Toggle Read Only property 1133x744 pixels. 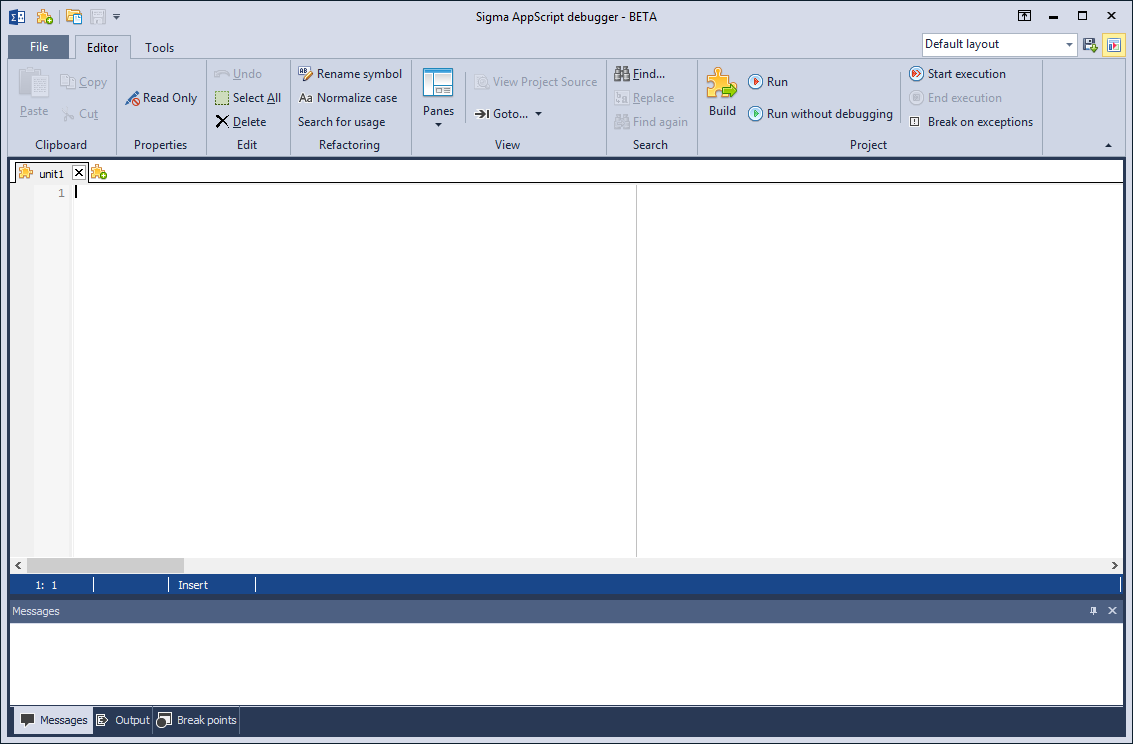[x=161, y=98]
